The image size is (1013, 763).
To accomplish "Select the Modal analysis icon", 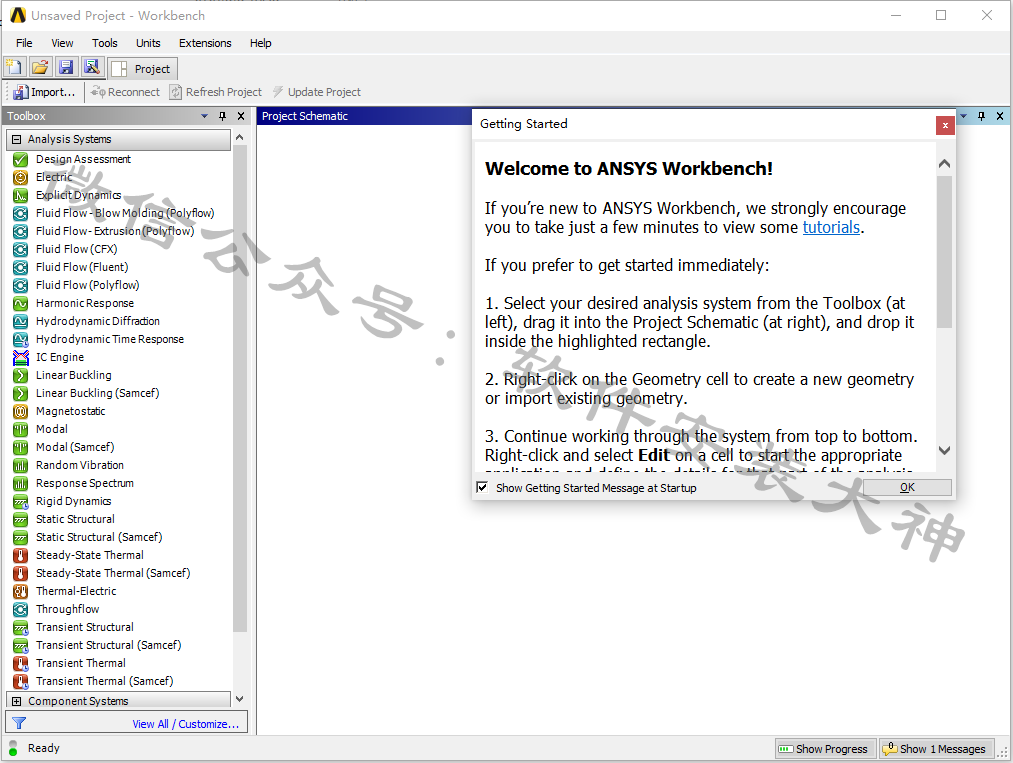I will pos(21,430).
